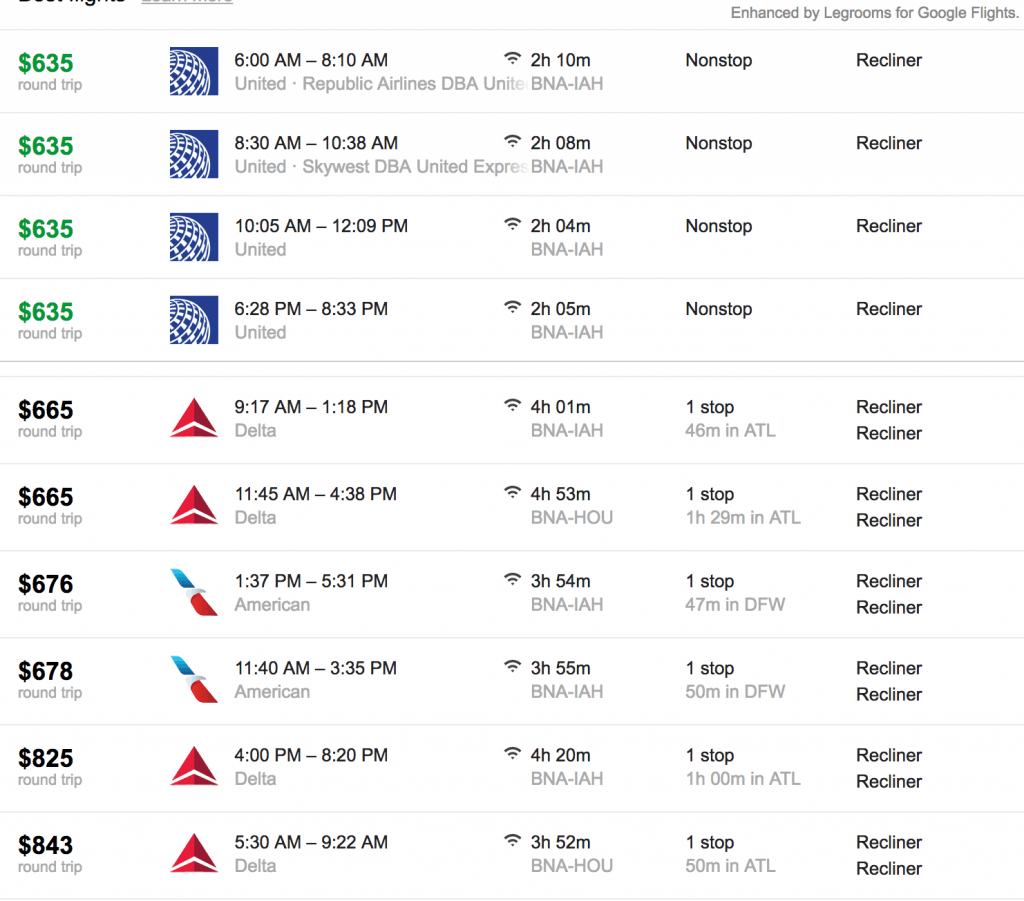Click the Wi-Fi icon on 5:30 AM Delta flight
Screen dimensions: 1024x901
513,841
